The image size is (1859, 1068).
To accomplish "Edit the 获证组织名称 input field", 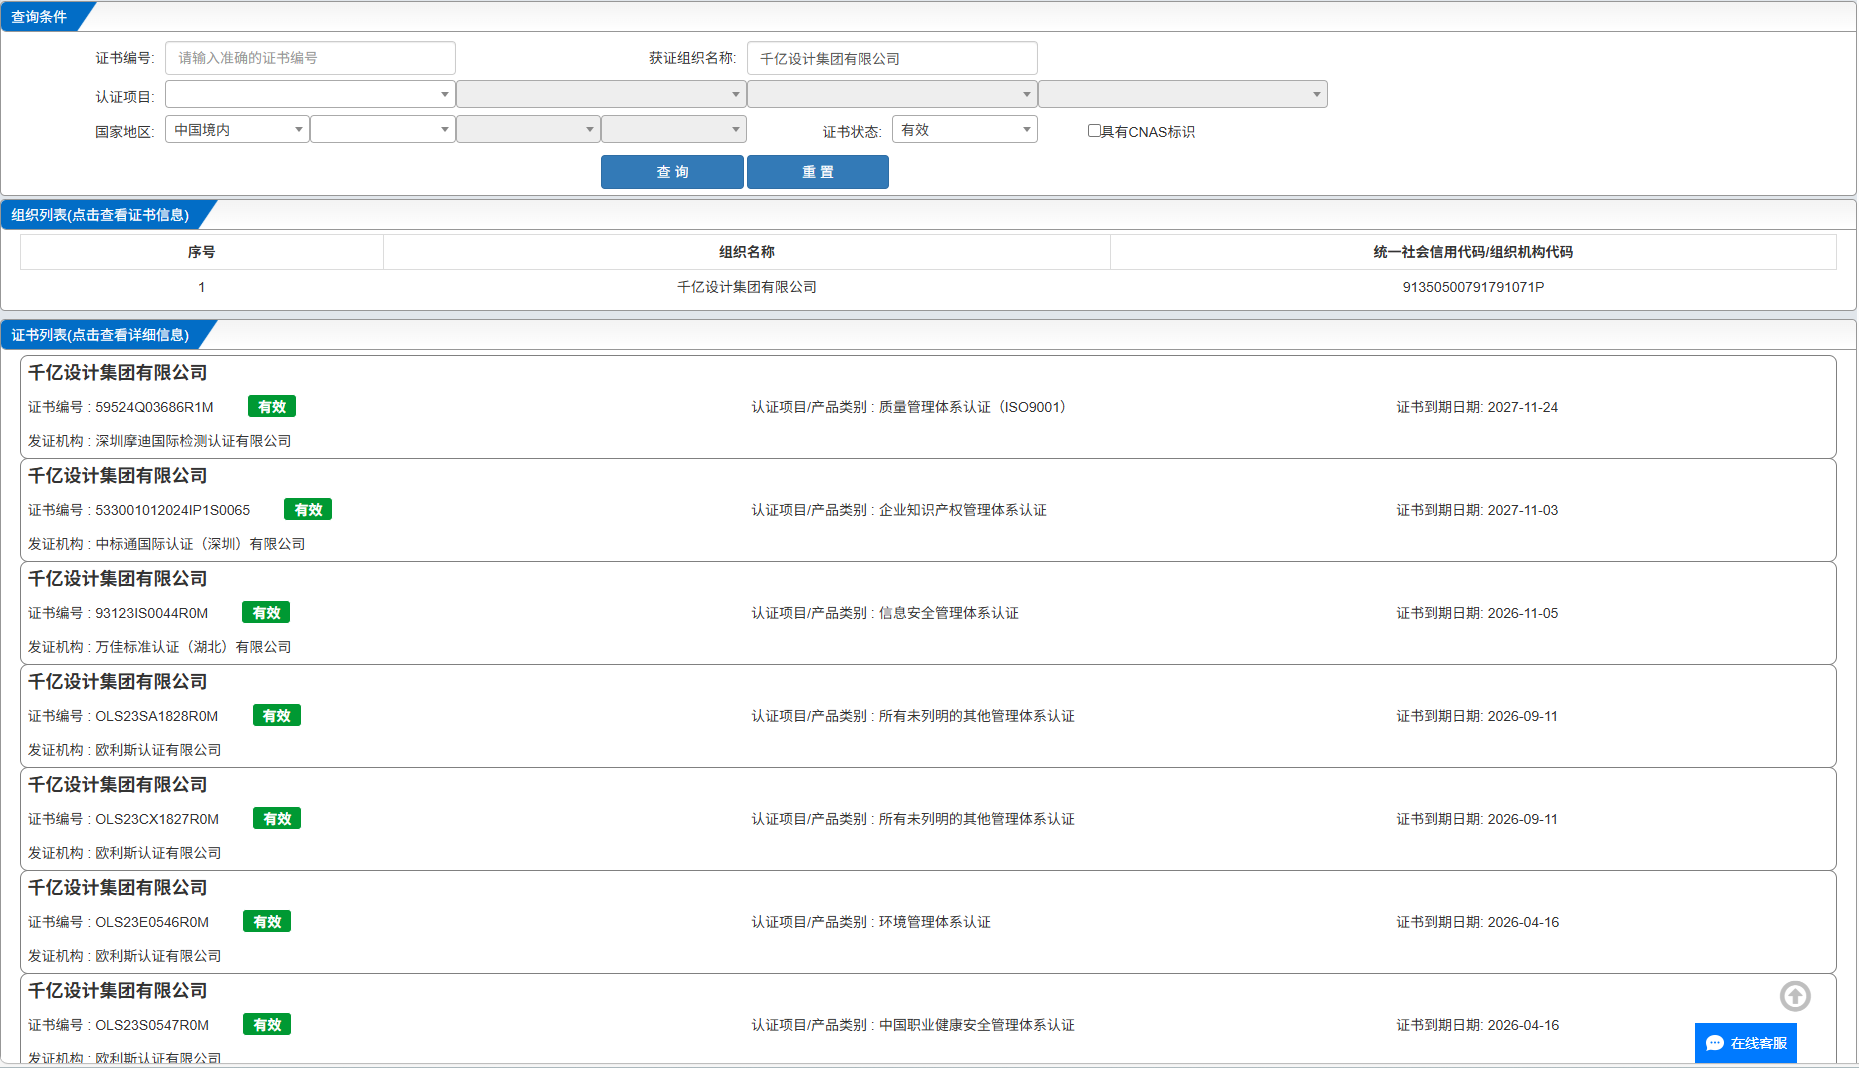I will click(x=892, y=58).
